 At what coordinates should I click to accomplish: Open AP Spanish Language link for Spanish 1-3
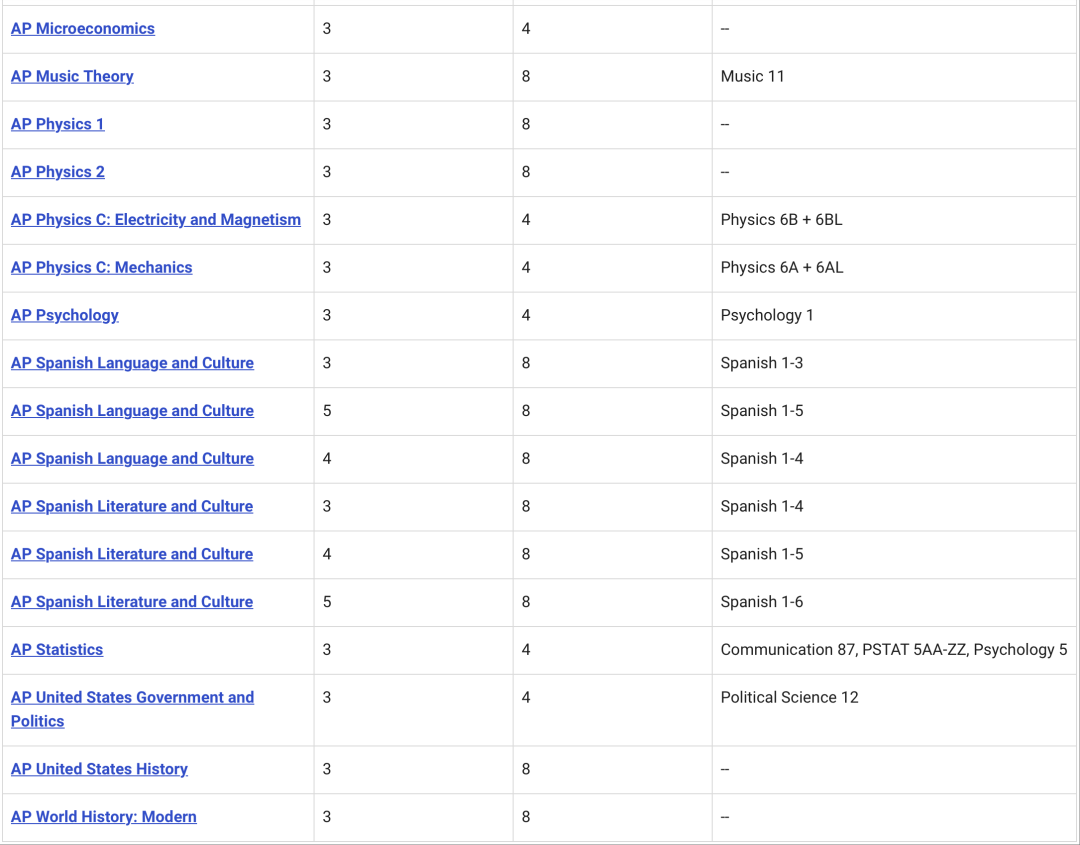tap(132, 363)
